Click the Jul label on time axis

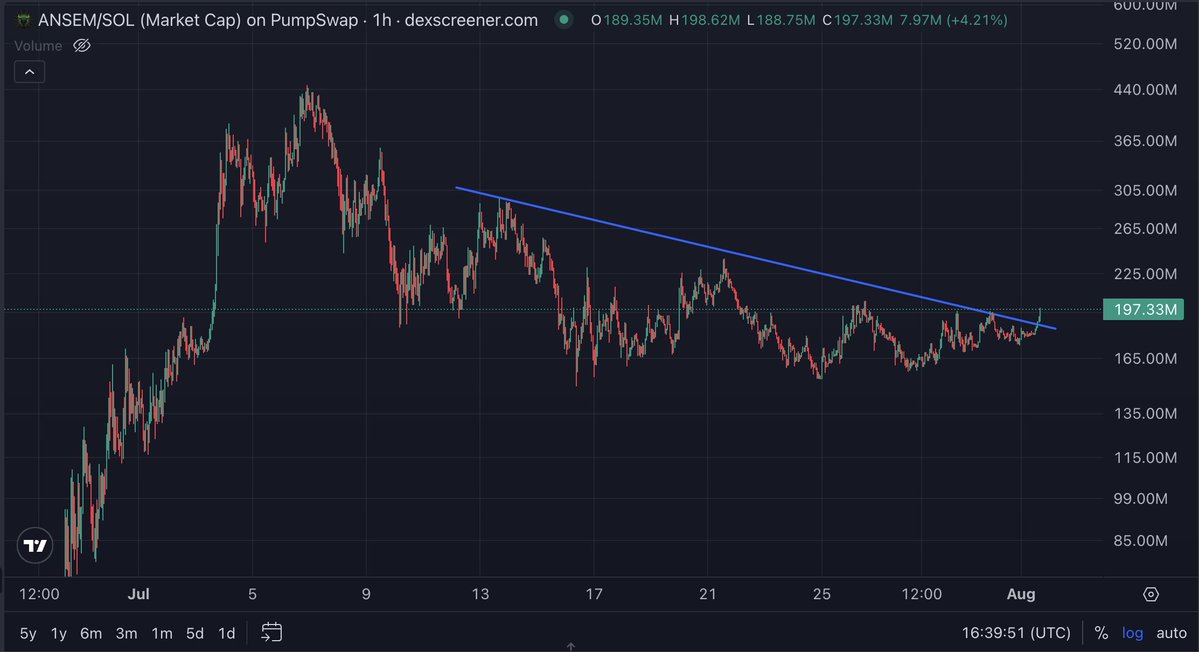[138, 594]
